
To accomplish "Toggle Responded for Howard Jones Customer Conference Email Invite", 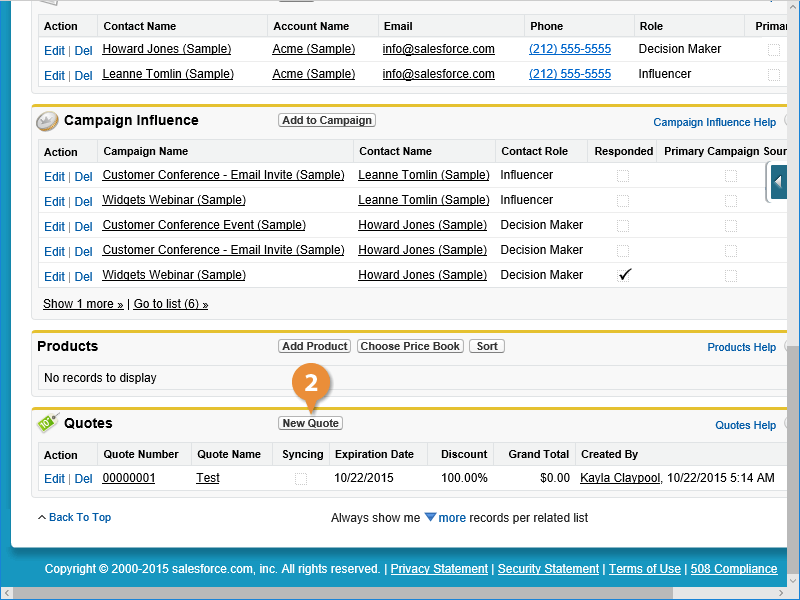I will (x=623, y=251).
